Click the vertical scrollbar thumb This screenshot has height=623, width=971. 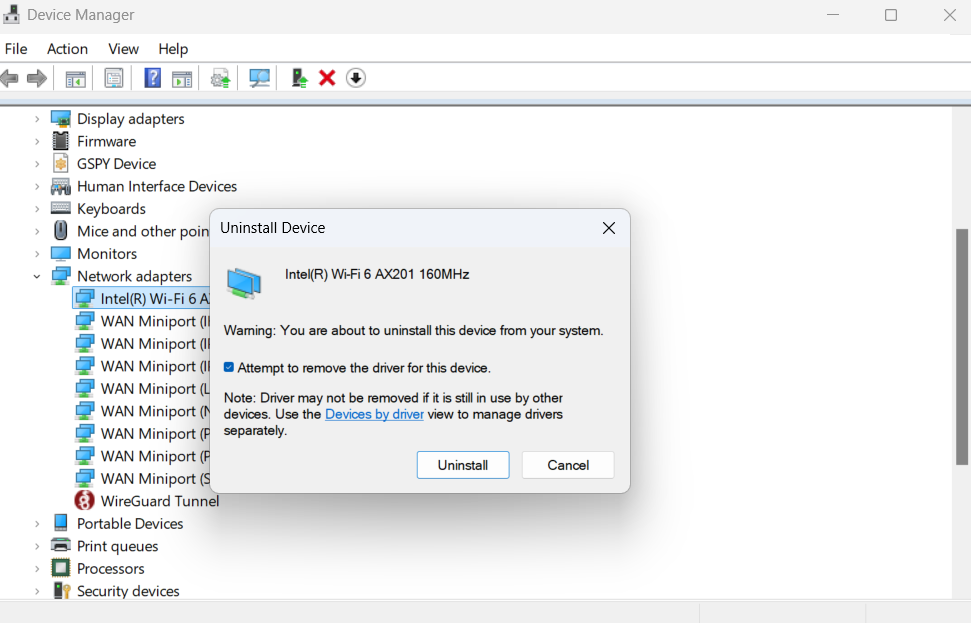tap(961, 347)
